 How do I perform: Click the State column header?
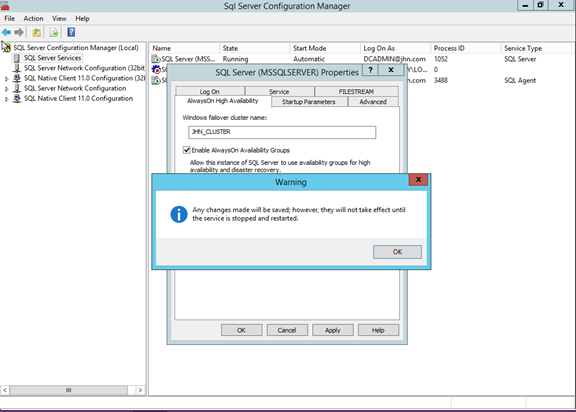coord(255,48)
